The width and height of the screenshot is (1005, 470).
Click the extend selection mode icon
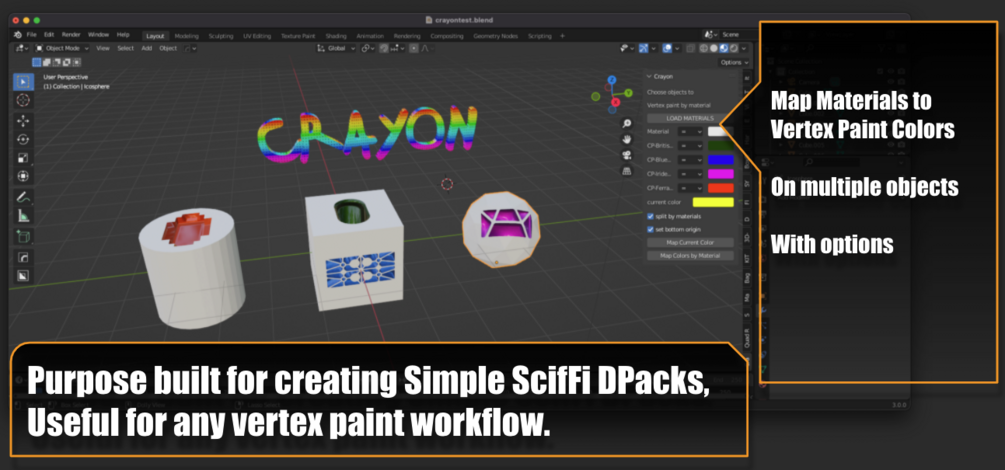[x=46, y=62]
